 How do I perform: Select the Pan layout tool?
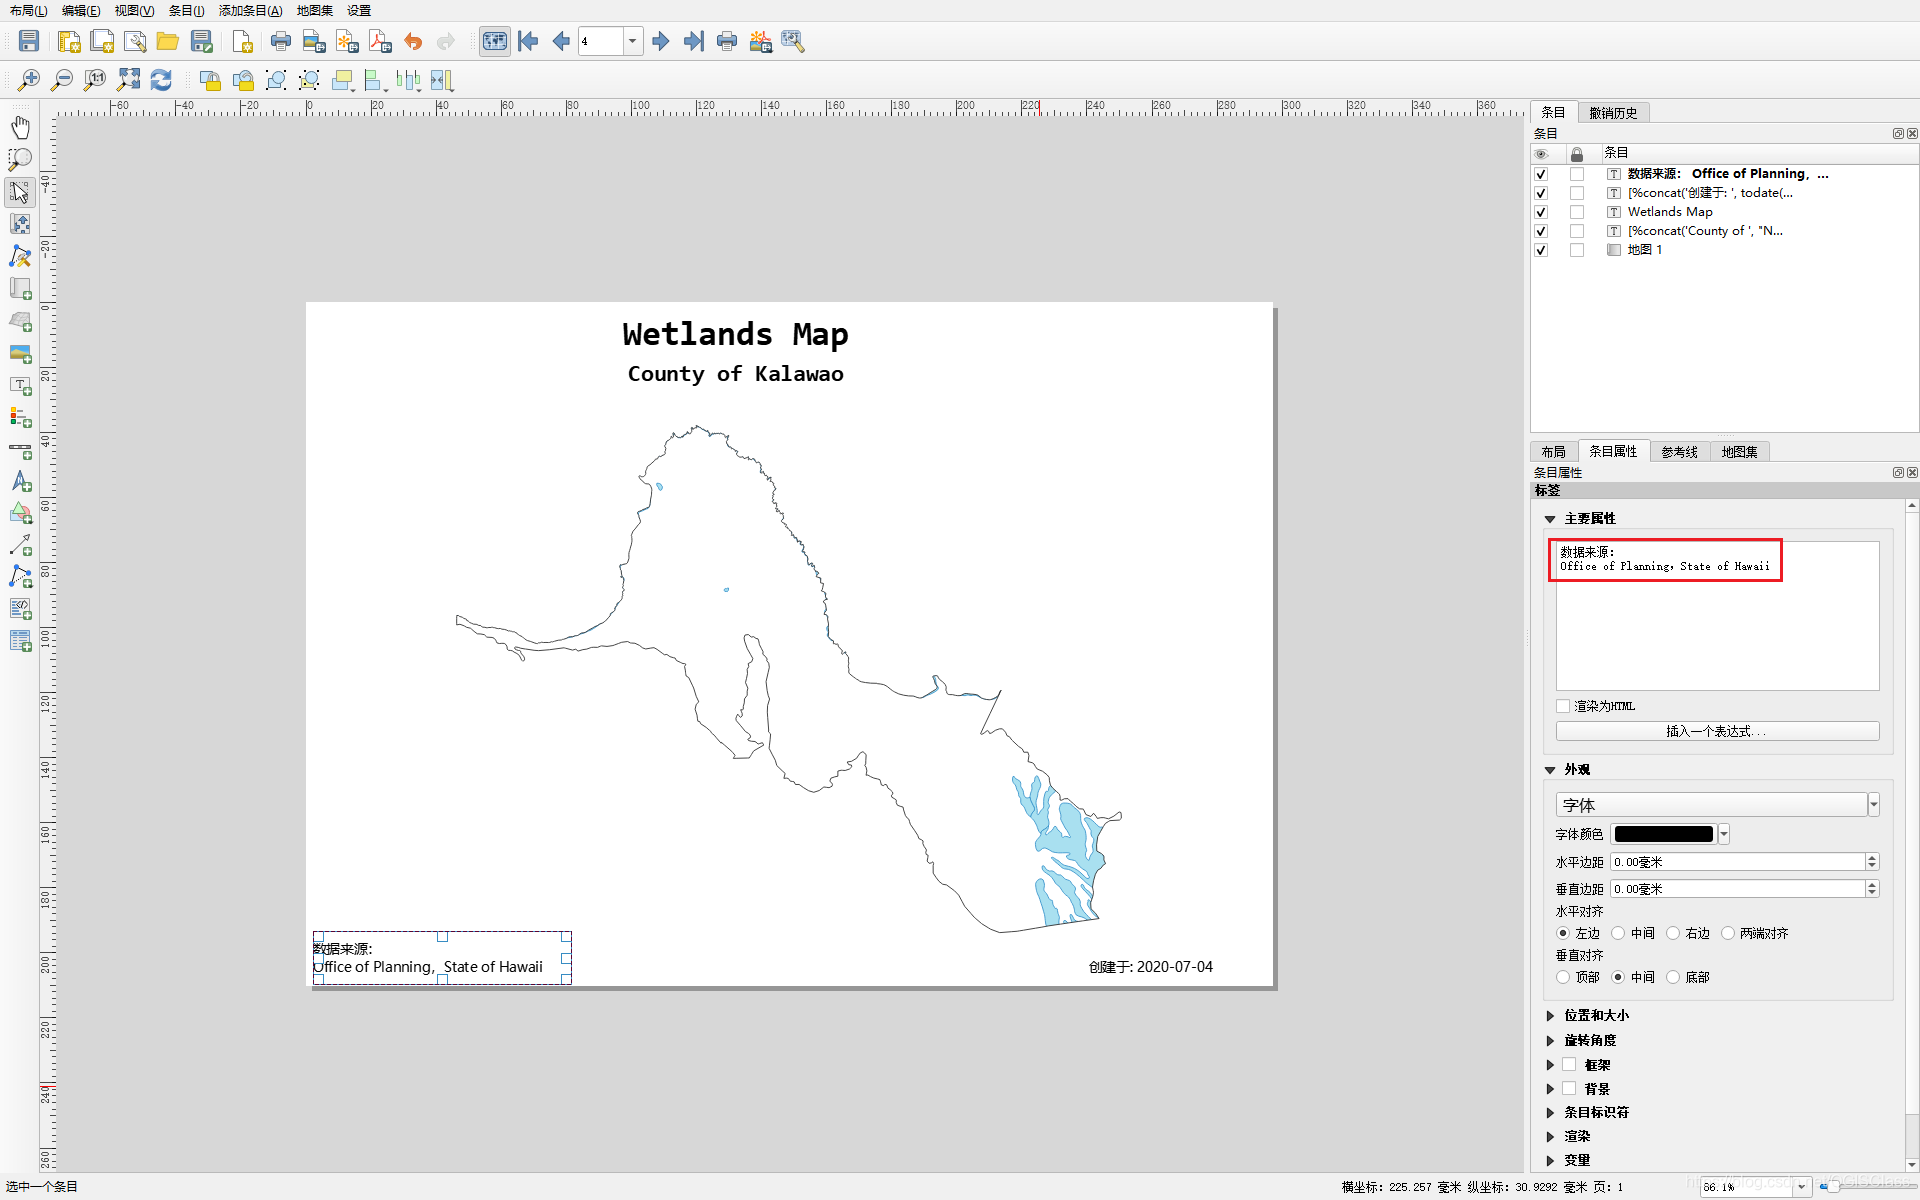point(20,127)
